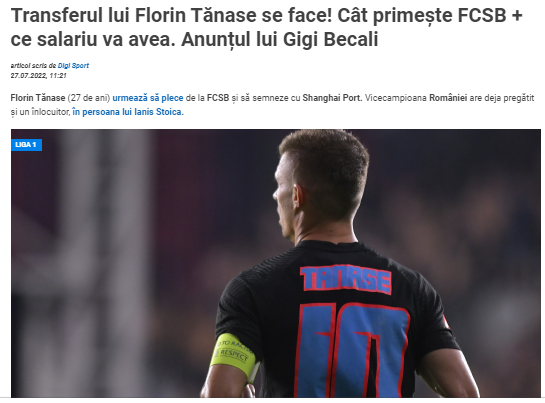Click the article headline about Florin Tănase
This screenshot has height=403, width=545.
[267, 27]
